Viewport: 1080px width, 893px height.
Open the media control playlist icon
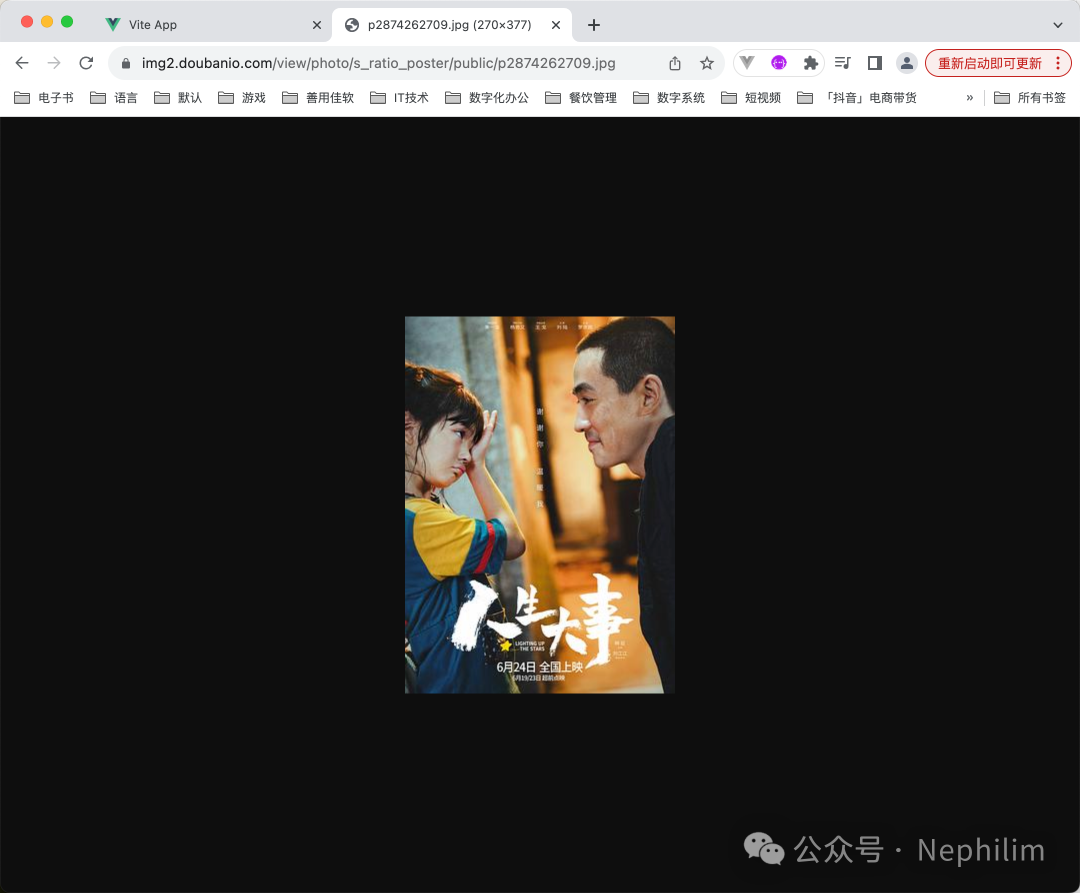pos(842,63)
